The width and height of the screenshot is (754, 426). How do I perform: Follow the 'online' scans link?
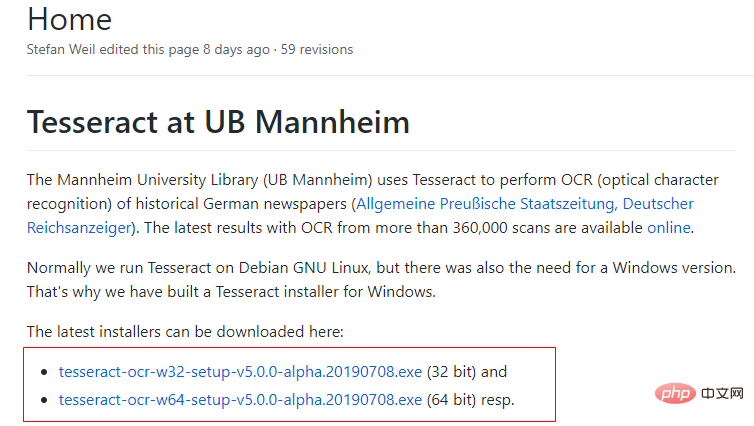[668, 227]
